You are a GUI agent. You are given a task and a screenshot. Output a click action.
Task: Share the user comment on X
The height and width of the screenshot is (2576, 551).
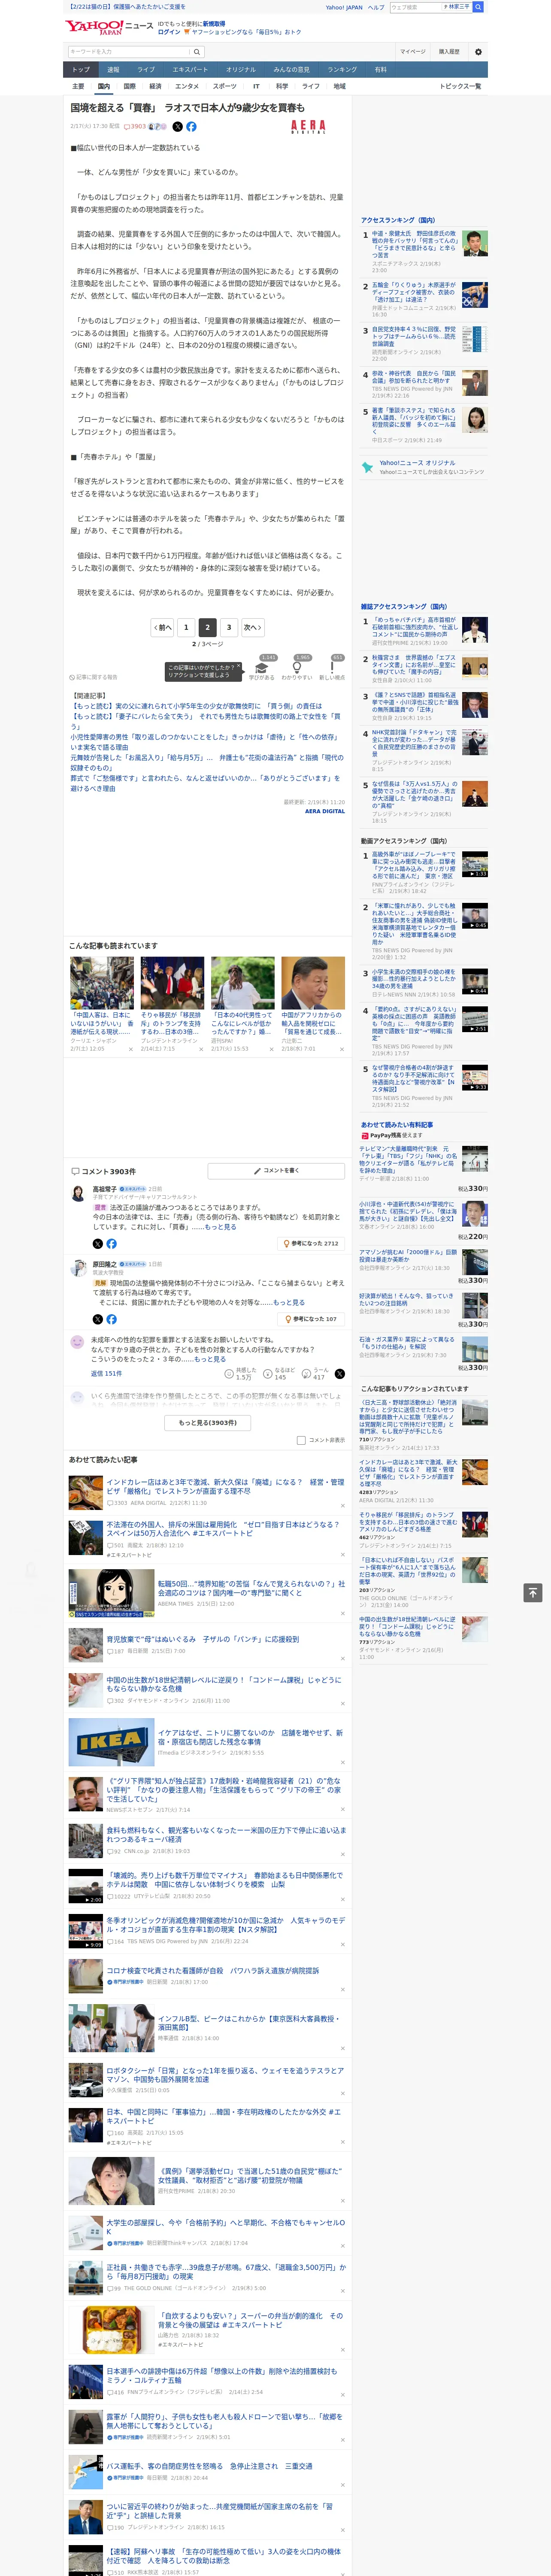[339, 1374]
